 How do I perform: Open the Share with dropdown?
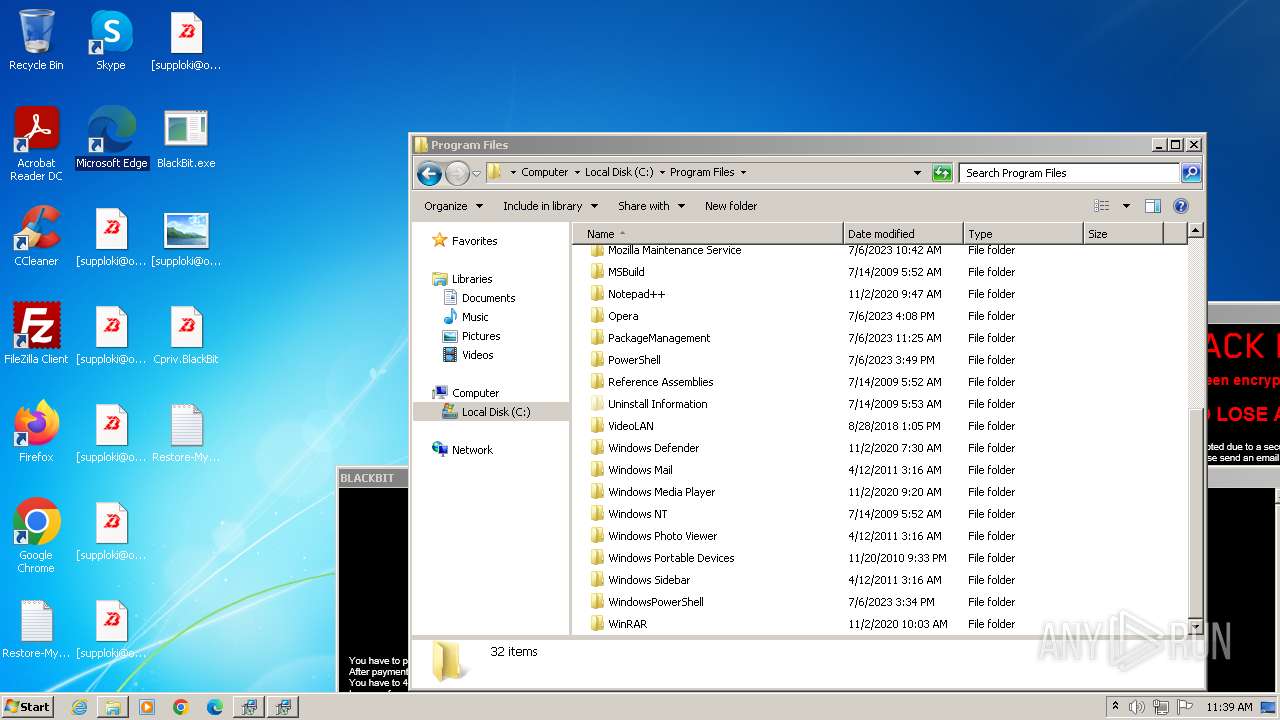[x=651, y=206]
